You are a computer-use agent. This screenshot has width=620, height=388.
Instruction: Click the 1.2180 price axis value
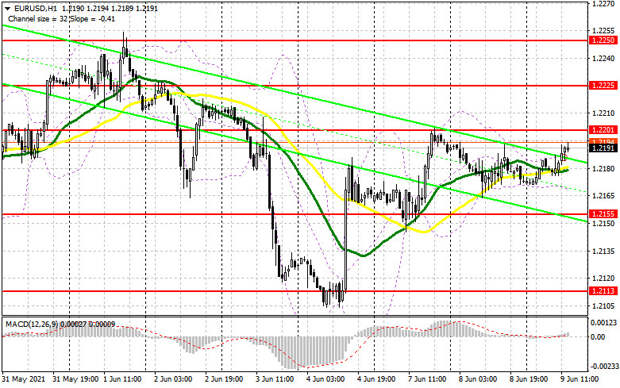click(x=603, y=169)
